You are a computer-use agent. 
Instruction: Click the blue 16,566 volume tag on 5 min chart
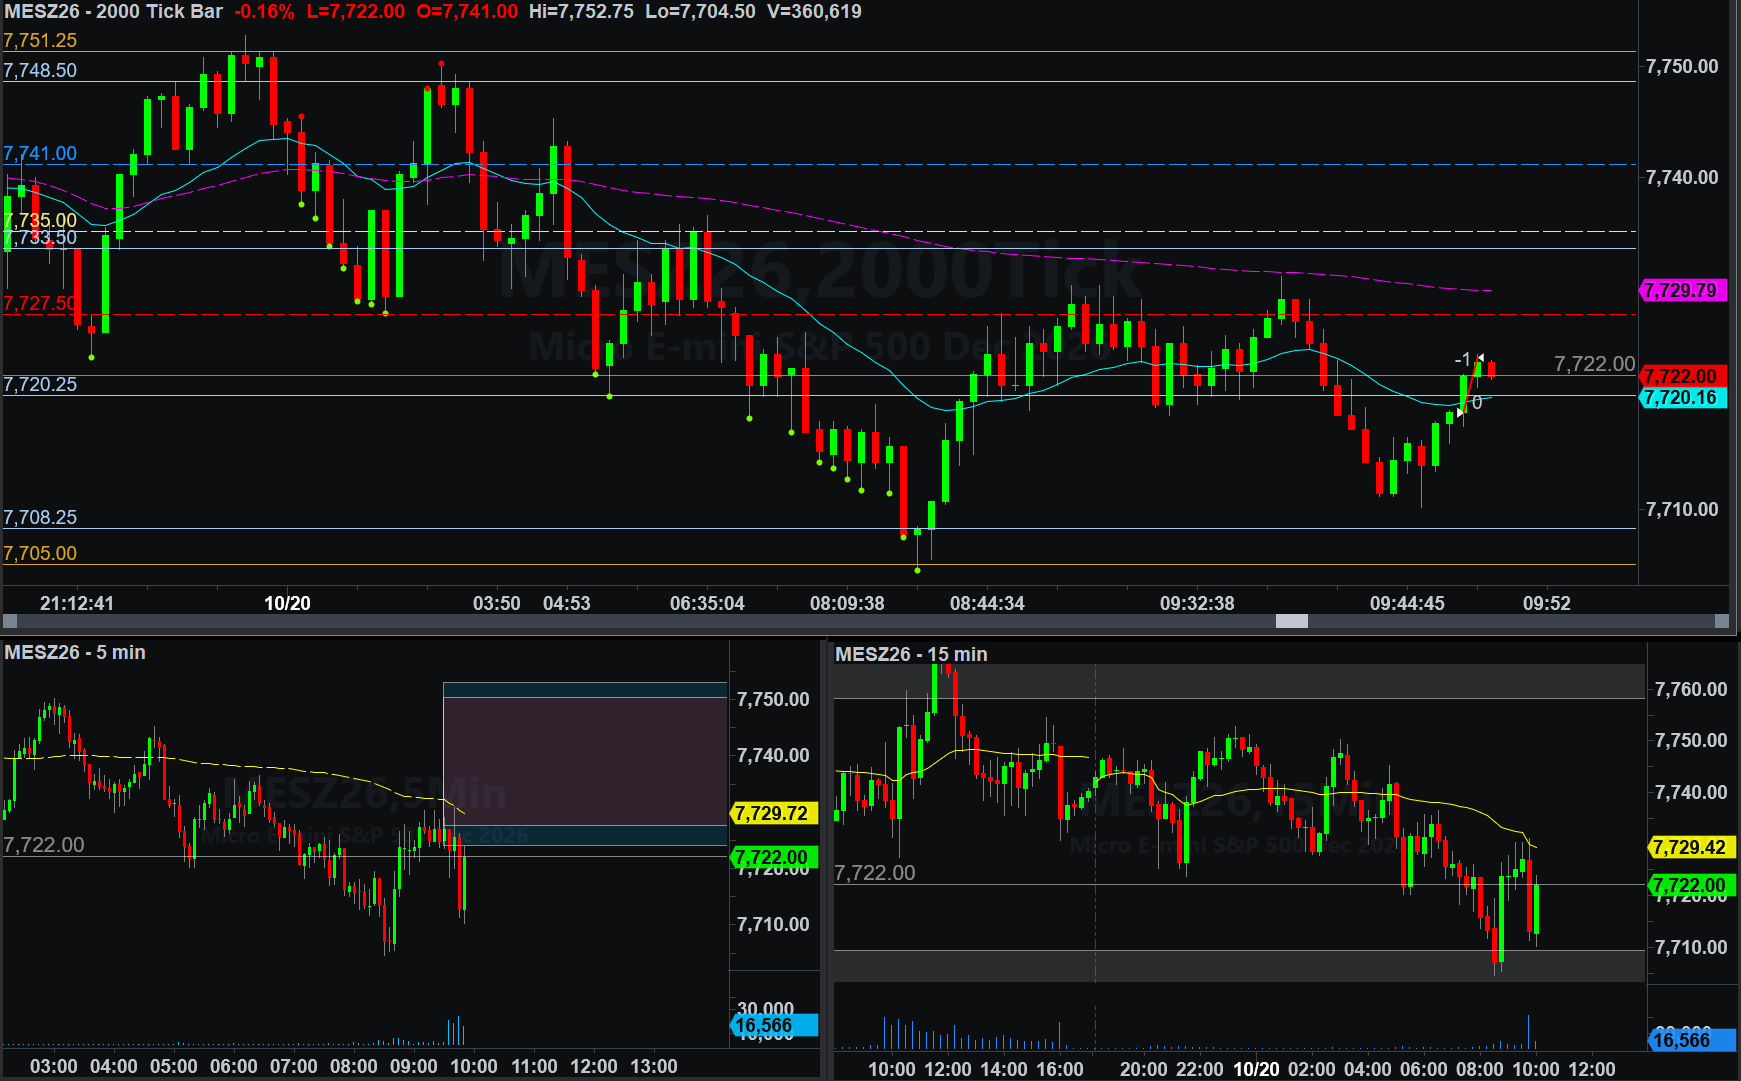tap(774, 1026)
